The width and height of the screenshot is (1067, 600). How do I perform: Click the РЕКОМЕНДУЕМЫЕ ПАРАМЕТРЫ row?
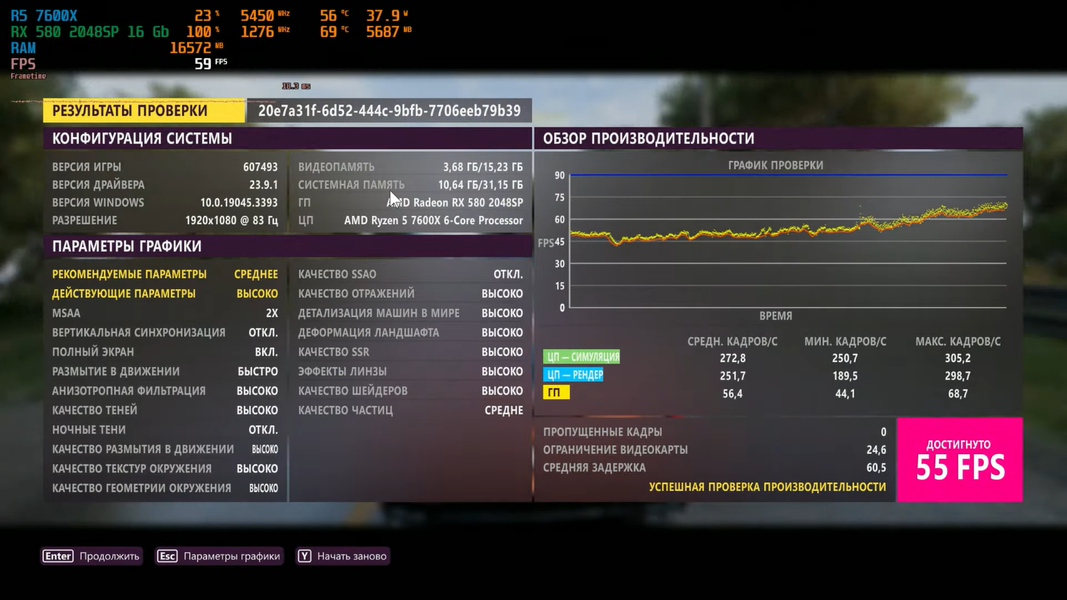point(165,273)
